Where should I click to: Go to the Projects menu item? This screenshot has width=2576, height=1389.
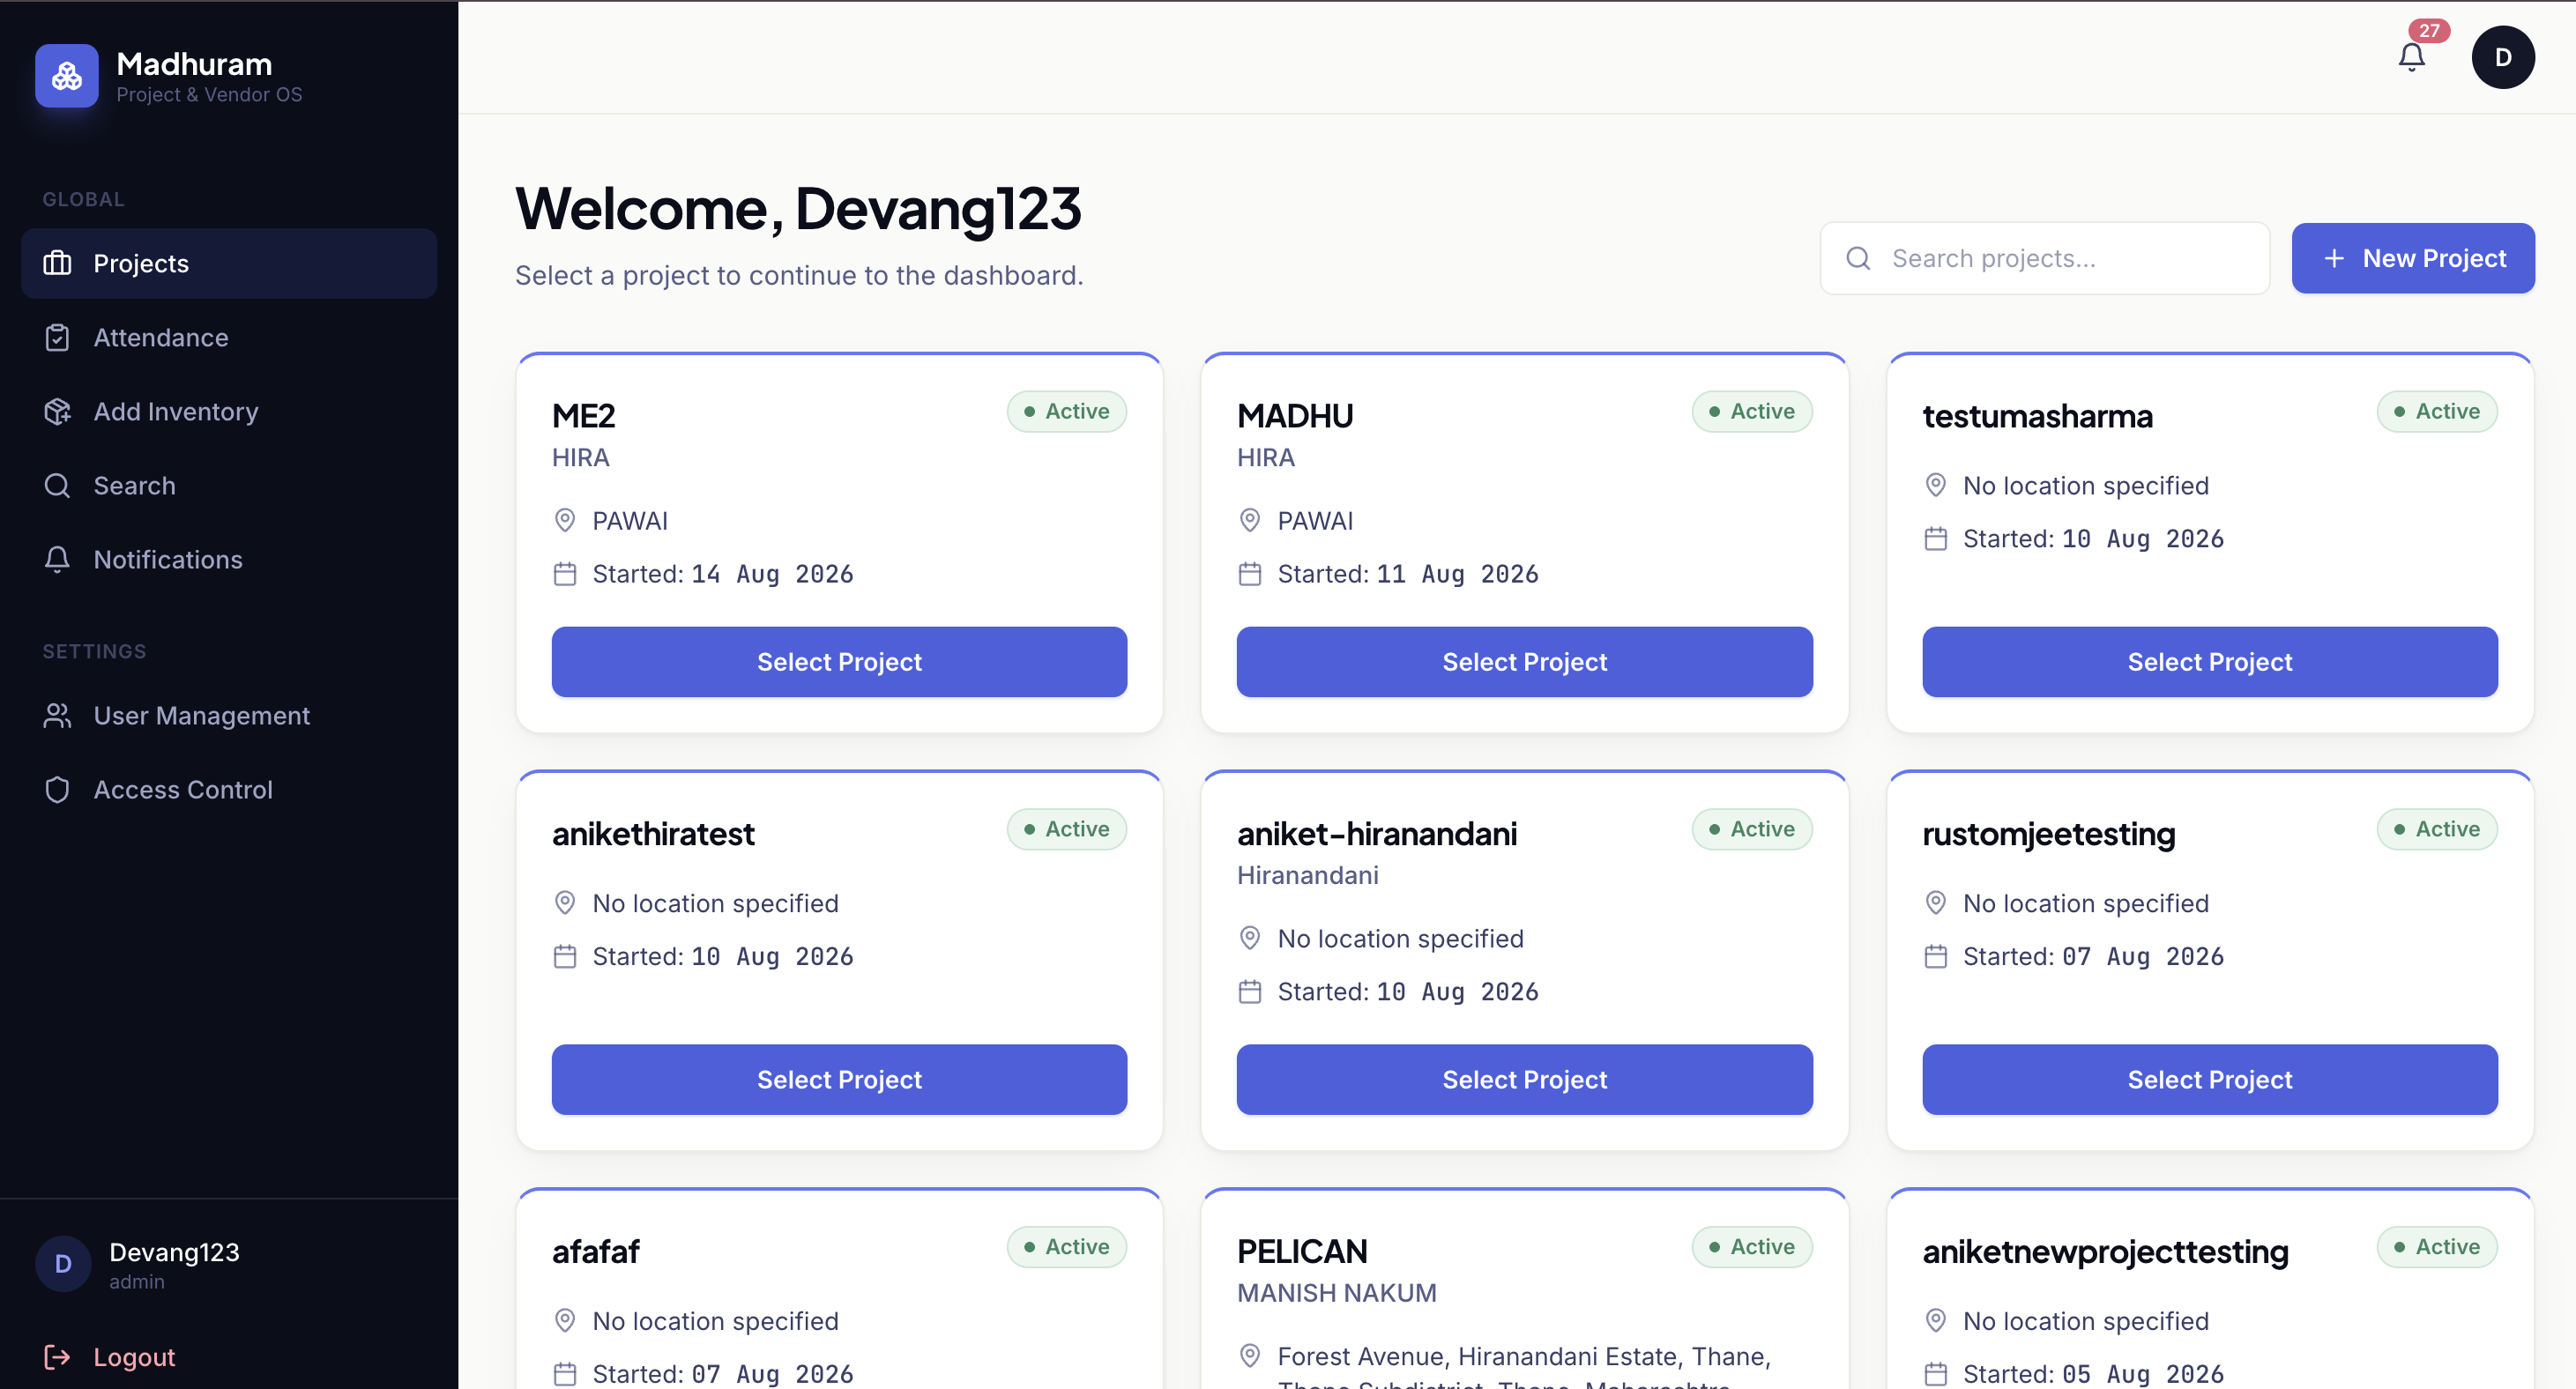tap(229, 263)
